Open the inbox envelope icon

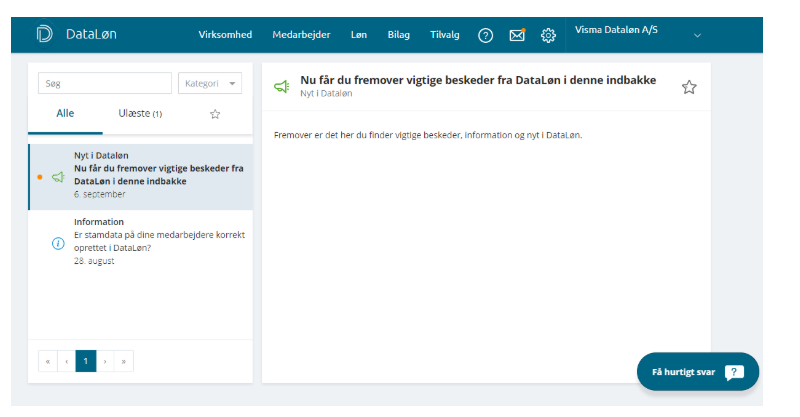pyautogui.click(x=517, y=35)
